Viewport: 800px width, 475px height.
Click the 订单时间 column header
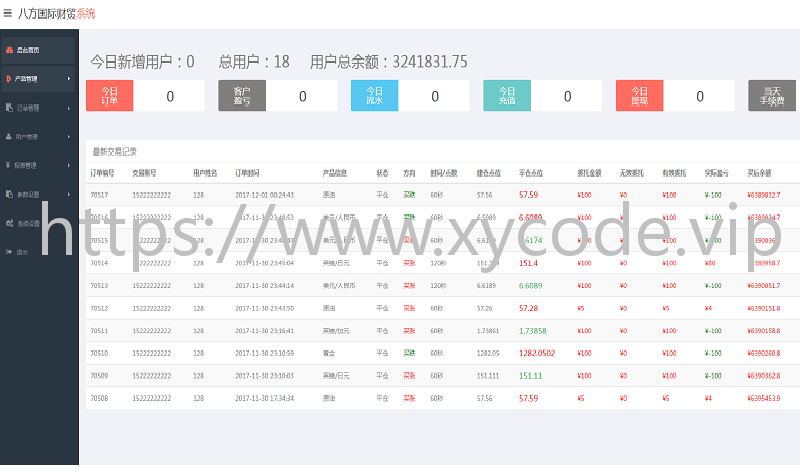(x=247, y=173)
